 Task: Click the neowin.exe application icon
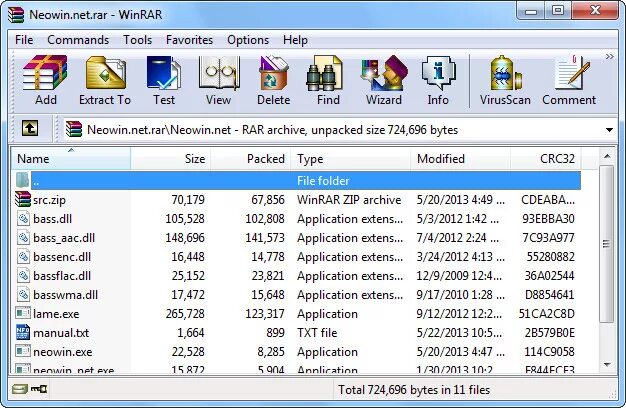tap(23, 351)
